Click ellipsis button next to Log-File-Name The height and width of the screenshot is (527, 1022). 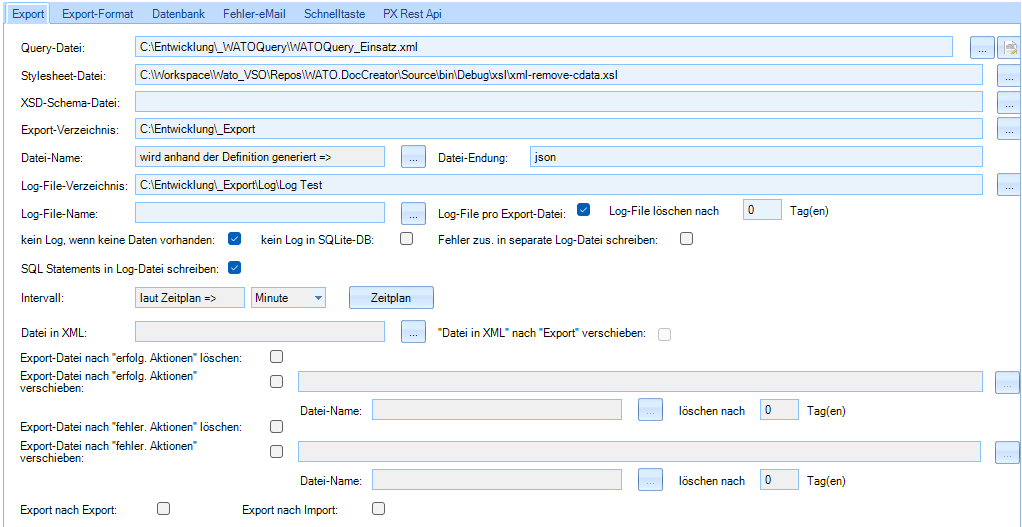[x=413, y=212]
